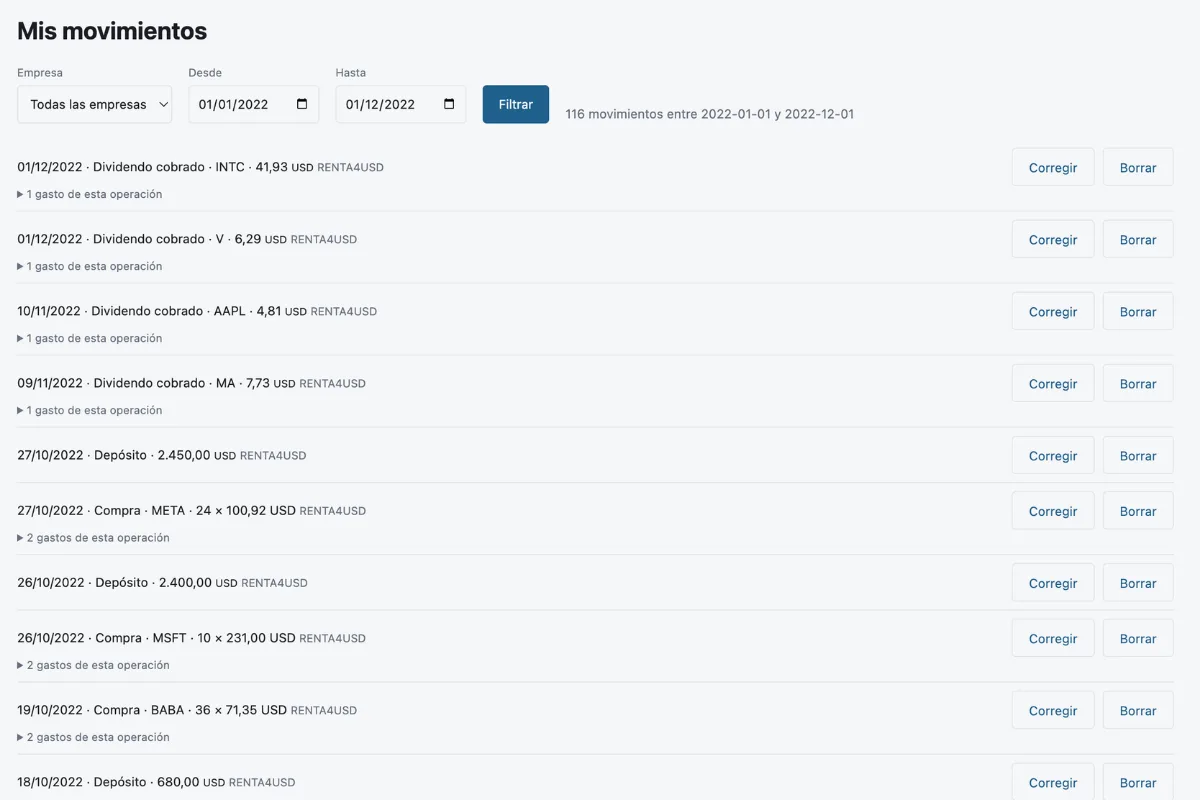Corregir the MSFT purchase movement
Viewport: 1200px width, 800px height.
(1053, 639)
